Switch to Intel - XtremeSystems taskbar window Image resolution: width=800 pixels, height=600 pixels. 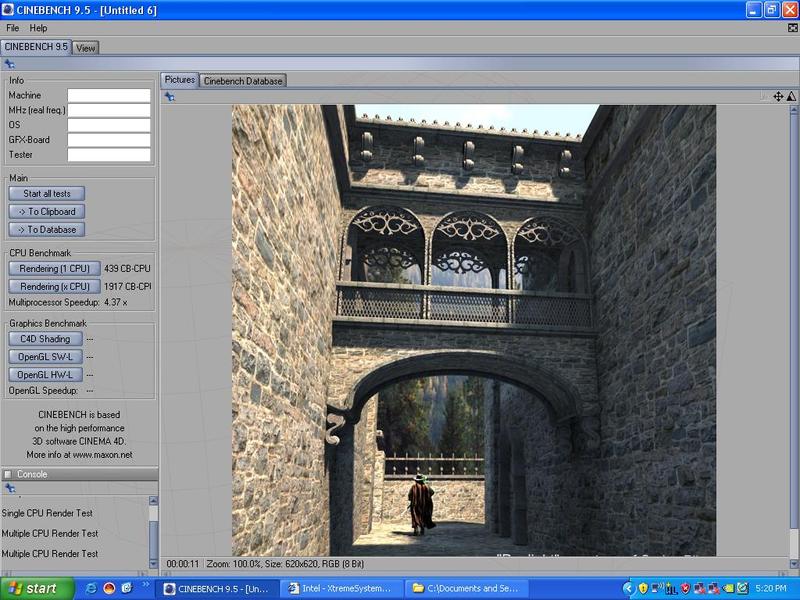click(341, 589)
